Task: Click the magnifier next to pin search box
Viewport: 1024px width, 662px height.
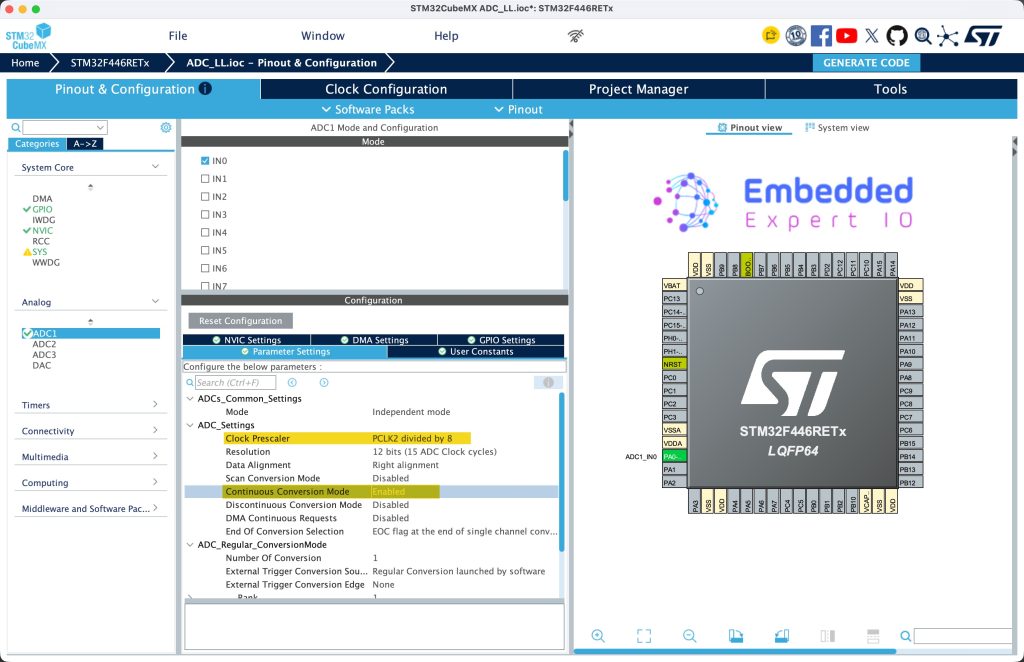Action: pos(905,636)
